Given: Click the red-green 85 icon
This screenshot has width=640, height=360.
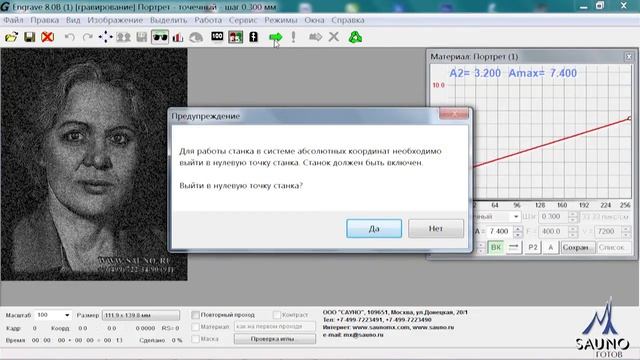Looking at the screenshot, I should pyautogui.click(x=236, y=37).
